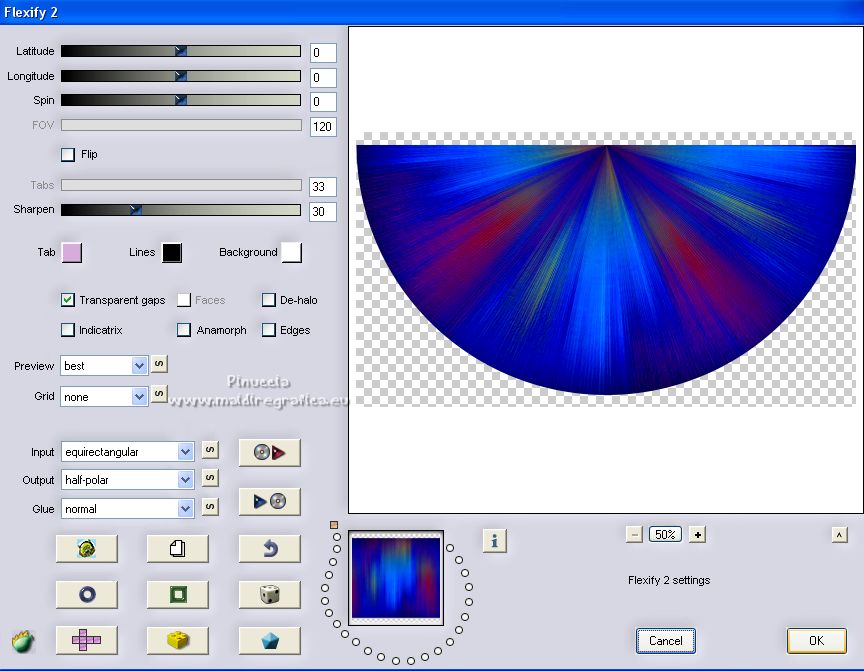Click the Tabs value field
The image size is (864, 671).
[x=323, y=187]
